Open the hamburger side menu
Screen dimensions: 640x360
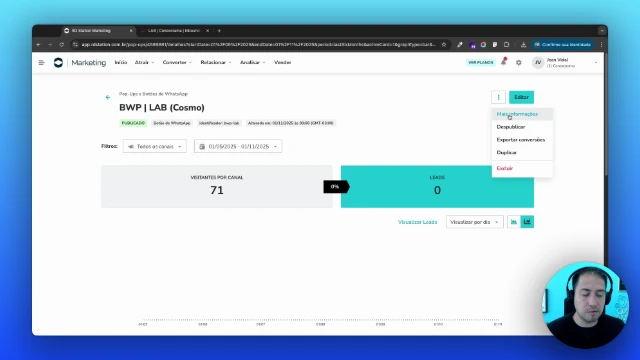[x=41, y=62]
